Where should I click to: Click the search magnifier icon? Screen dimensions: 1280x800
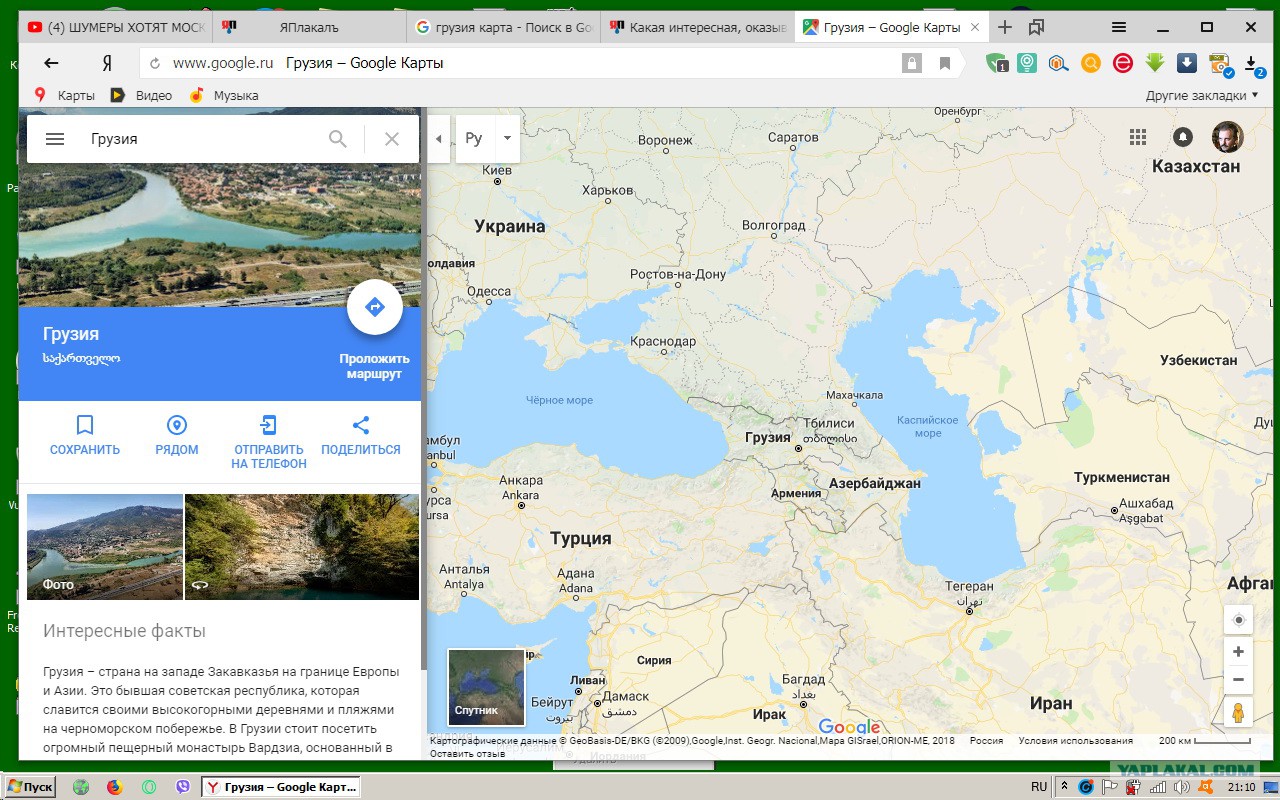(338, 139)
